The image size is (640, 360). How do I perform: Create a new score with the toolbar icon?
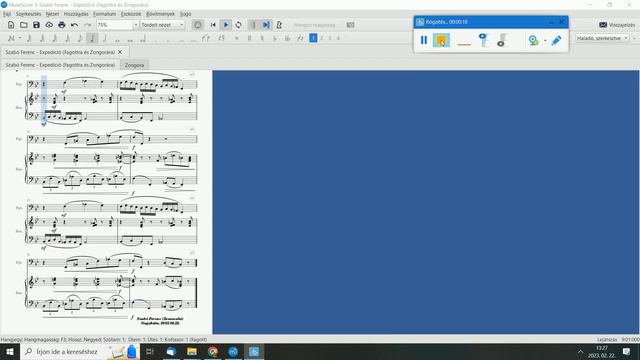pos(11,25)
